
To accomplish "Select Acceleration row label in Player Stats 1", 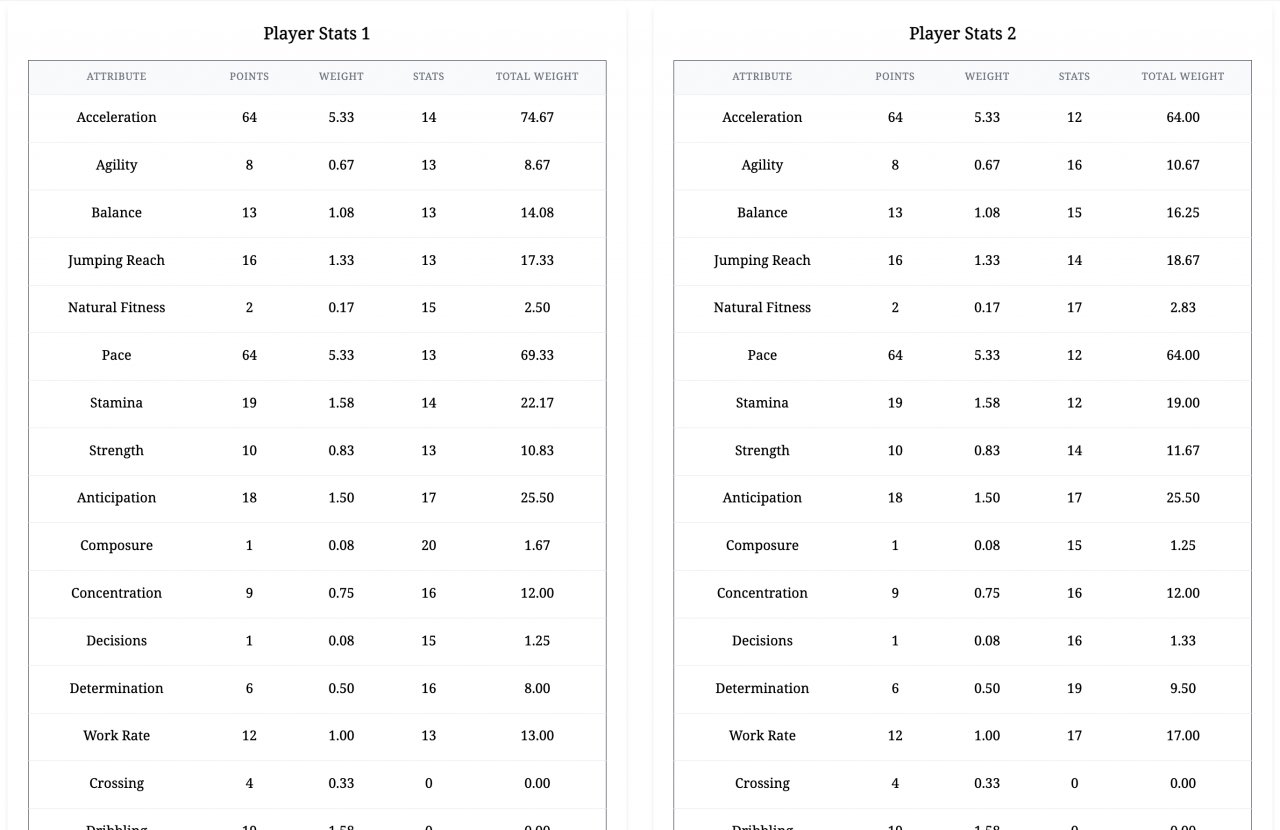I will [116, 117].
